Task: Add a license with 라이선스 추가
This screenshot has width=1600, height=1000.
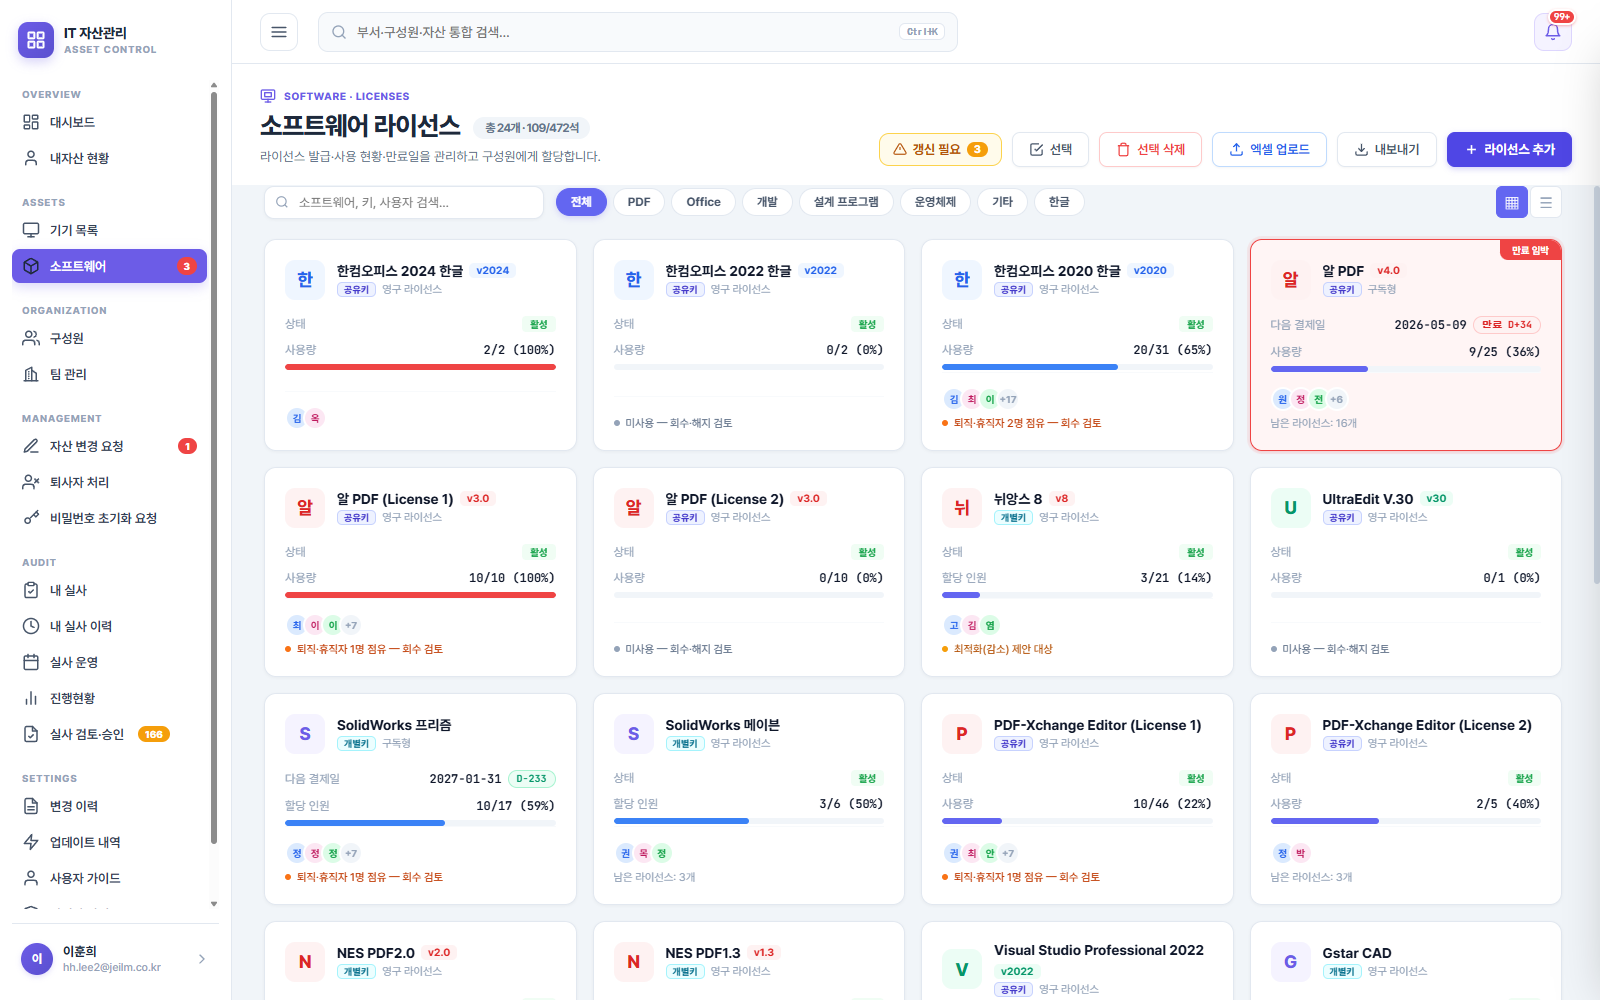Action: [x=1510, y=149]
